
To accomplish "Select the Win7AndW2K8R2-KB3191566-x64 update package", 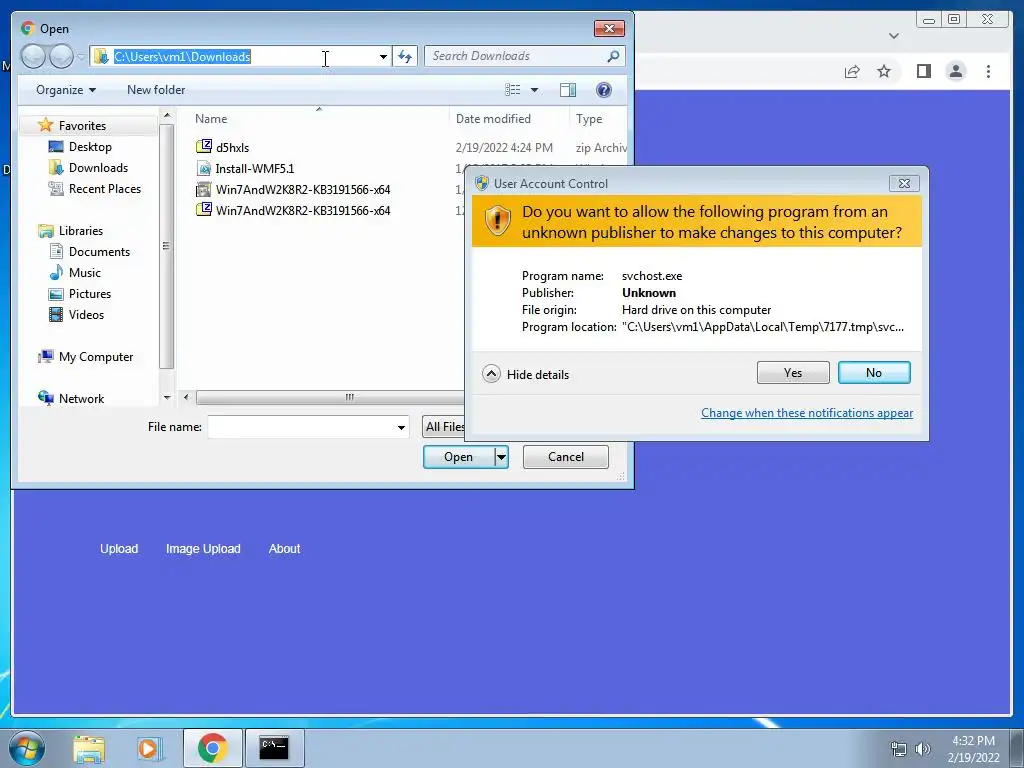I will [293, 189].
